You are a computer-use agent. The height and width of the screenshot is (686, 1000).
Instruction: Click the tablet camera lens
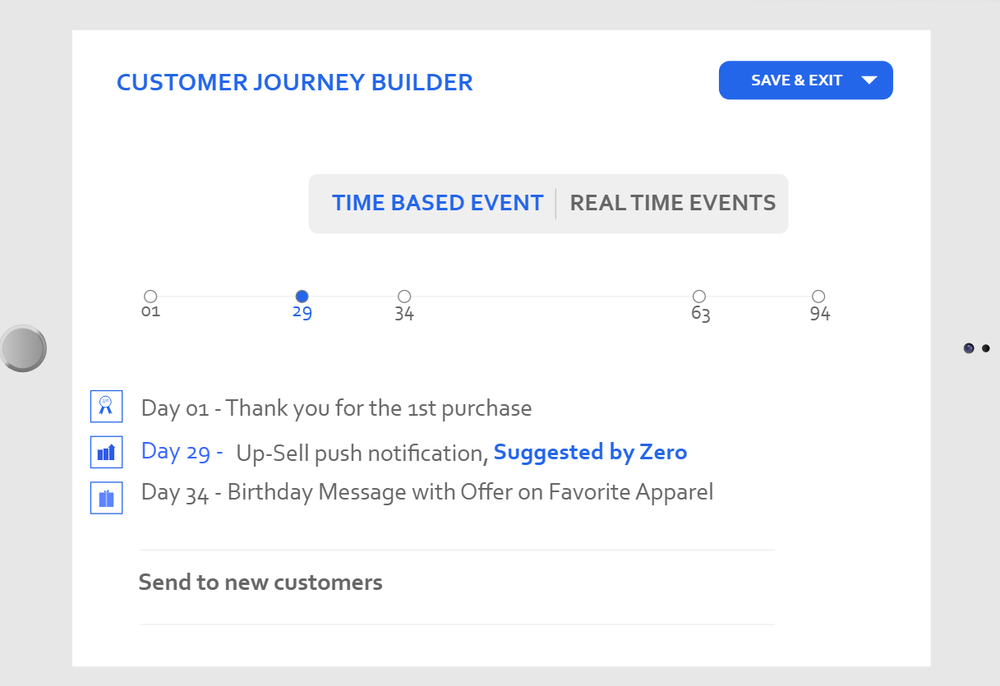click(x=968, y=348)
